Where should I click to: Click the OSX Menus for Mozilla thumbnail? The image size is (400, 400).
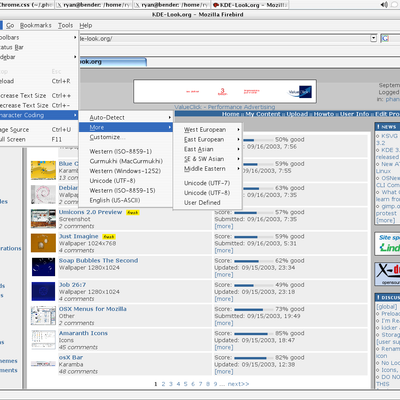(43, 316)
